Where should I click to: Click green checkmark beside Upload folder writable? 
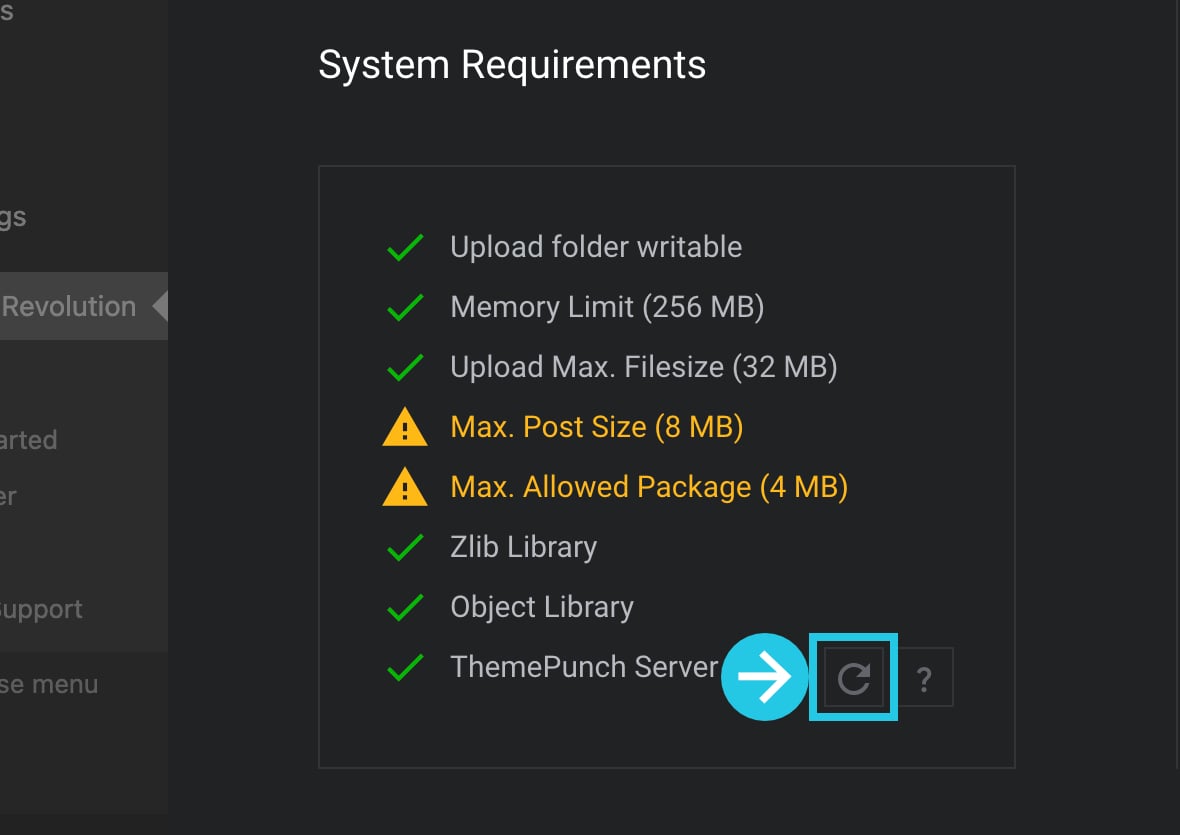pyautogui.click(x=405, y=247)
